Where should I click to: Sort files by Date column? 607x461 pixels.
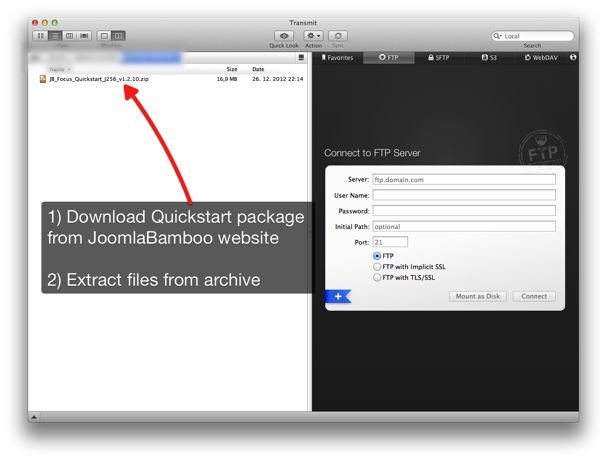click(x=258, y=69)
